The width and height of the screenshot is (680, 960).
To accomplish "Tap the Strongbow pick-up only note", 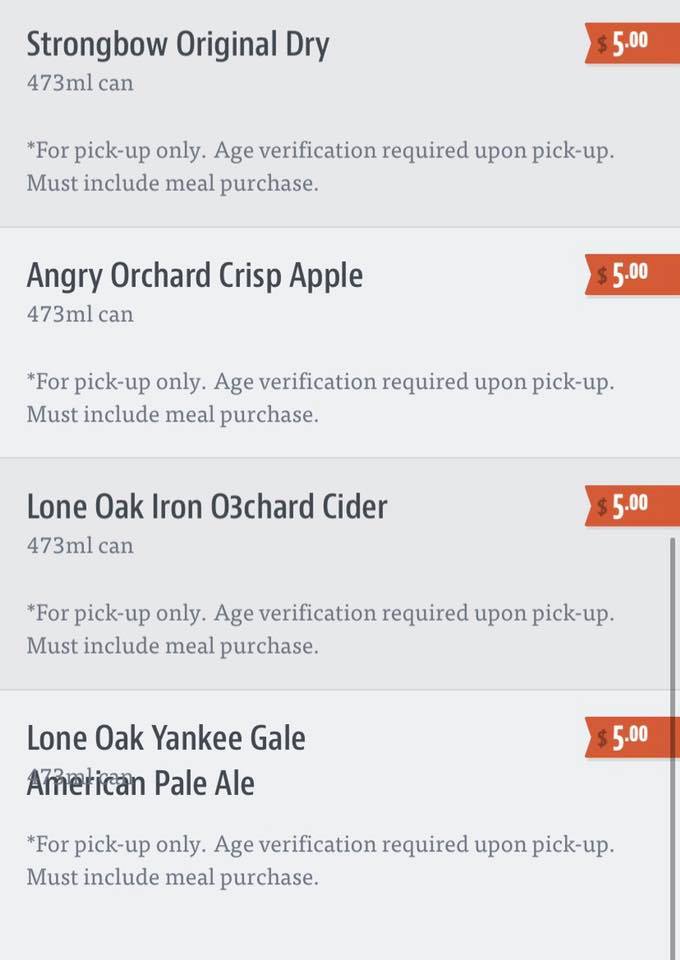I will coord(320,167).
